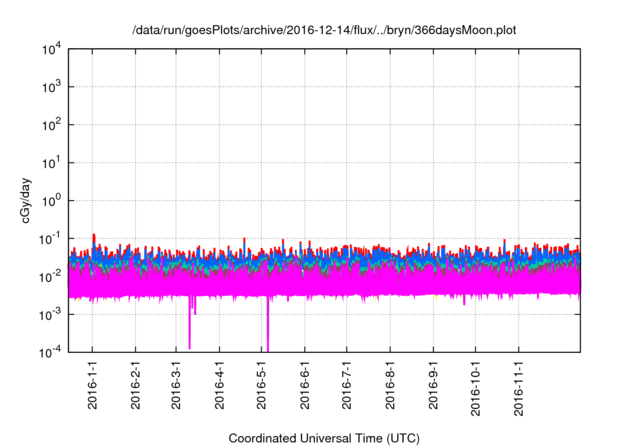
Task: Click the Coordinated Universal Time axis label
Action: (x=325, y=438)
